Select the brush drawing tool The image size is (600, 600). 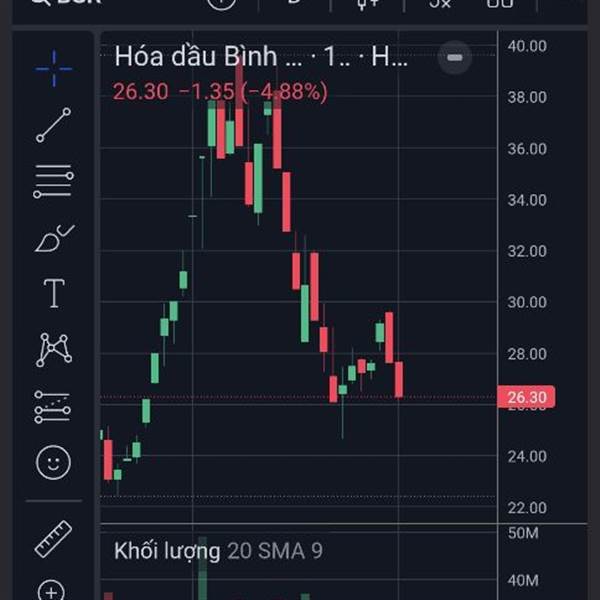[53, 238]
